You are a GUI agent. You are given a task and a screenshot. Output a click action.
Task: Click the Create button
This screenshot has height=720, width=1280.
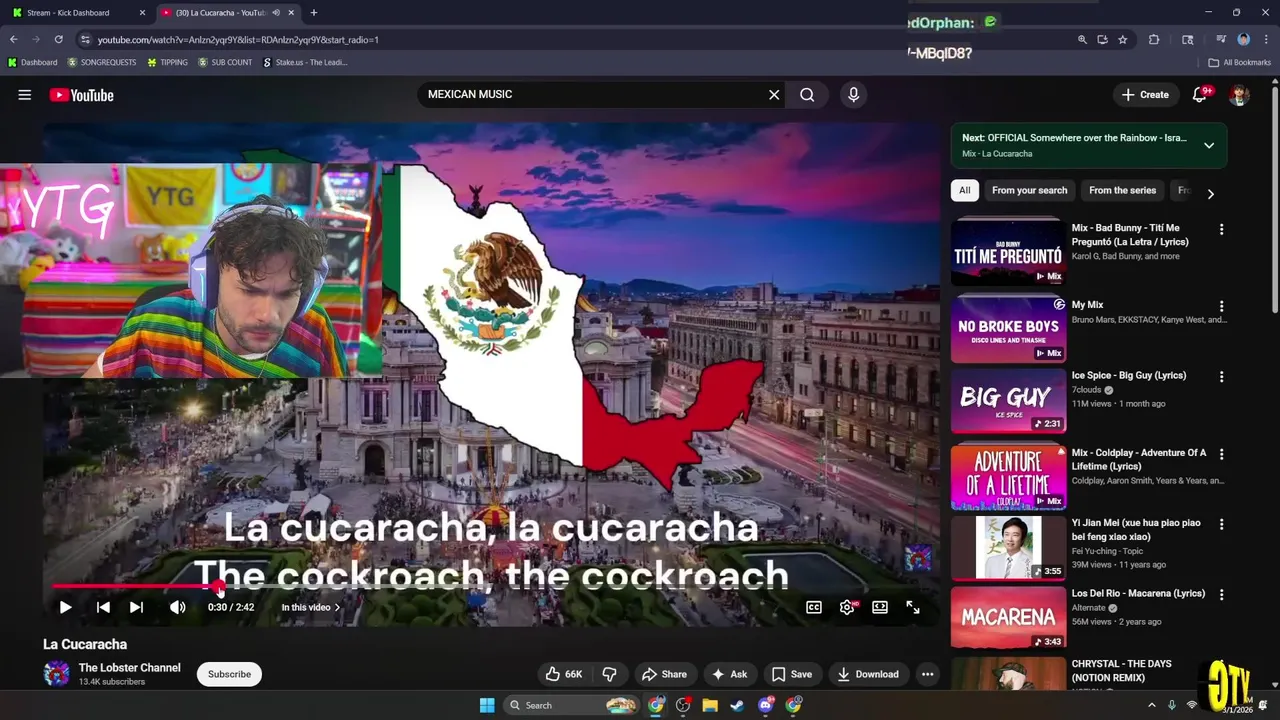tap(1145, 95)
